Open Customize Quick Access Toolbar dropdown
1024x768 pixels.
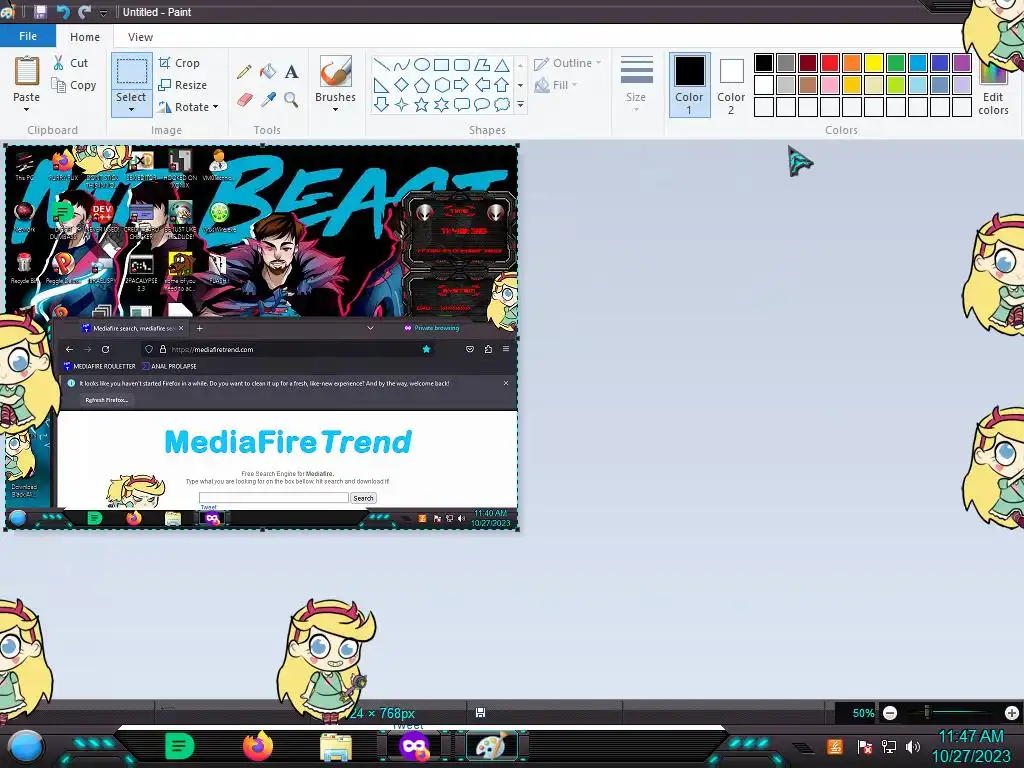click(103, 12)
